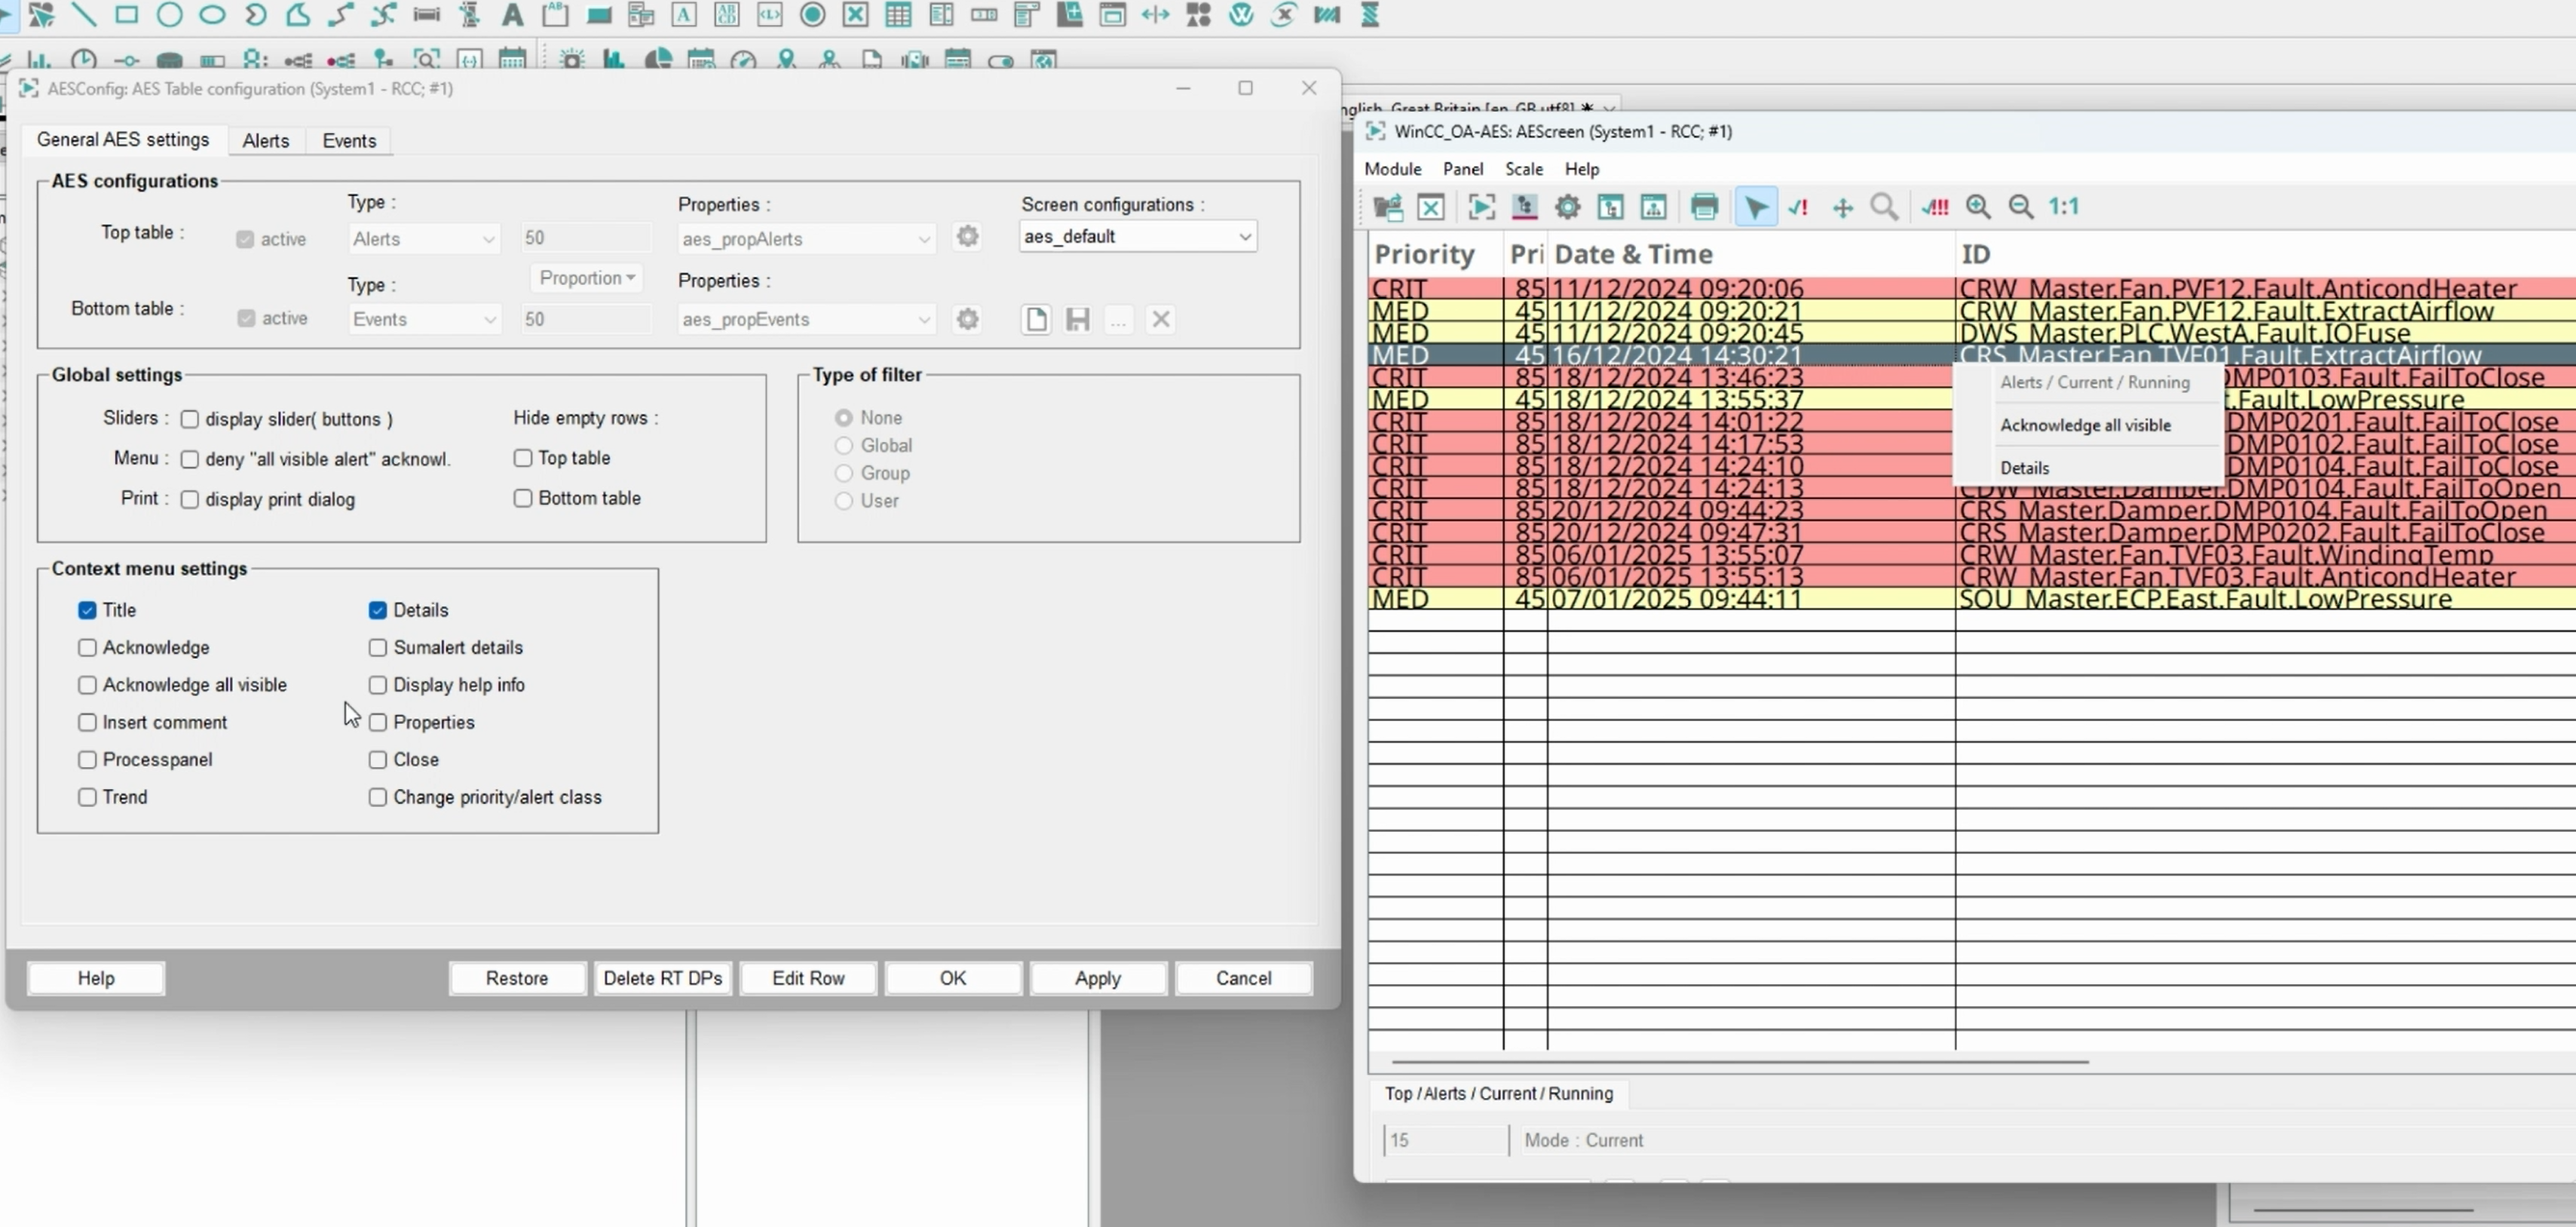The height and width of the screenshot is (1227, 2576).
Task: Expand the Proportion dropdown
Action: 586,278
